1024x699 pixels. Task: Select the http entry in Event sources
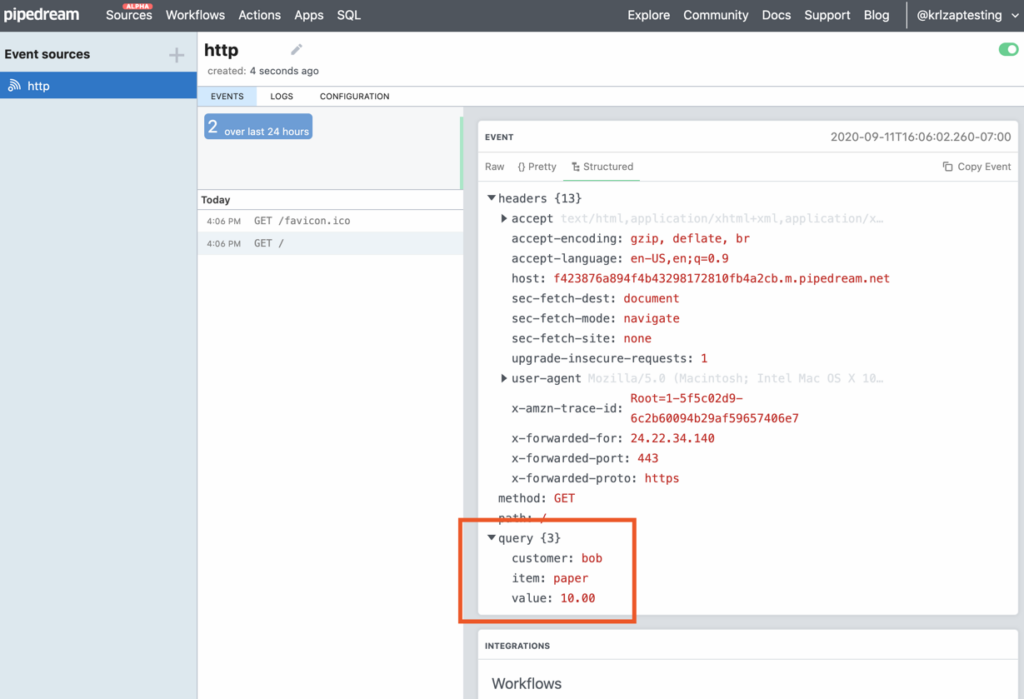(x=98, y=86)
